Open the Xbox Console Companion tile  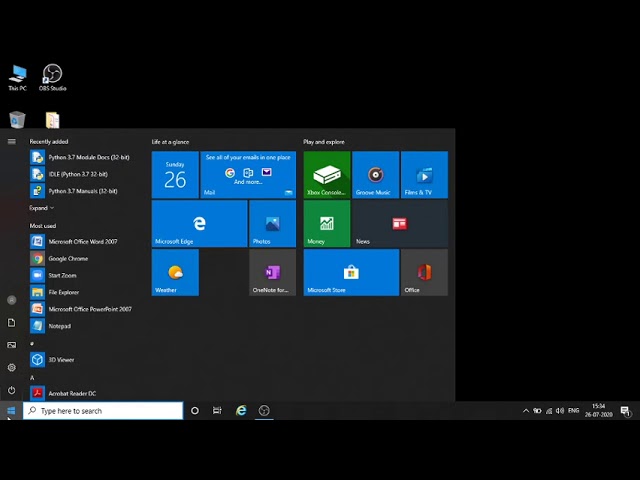[327, 175]
